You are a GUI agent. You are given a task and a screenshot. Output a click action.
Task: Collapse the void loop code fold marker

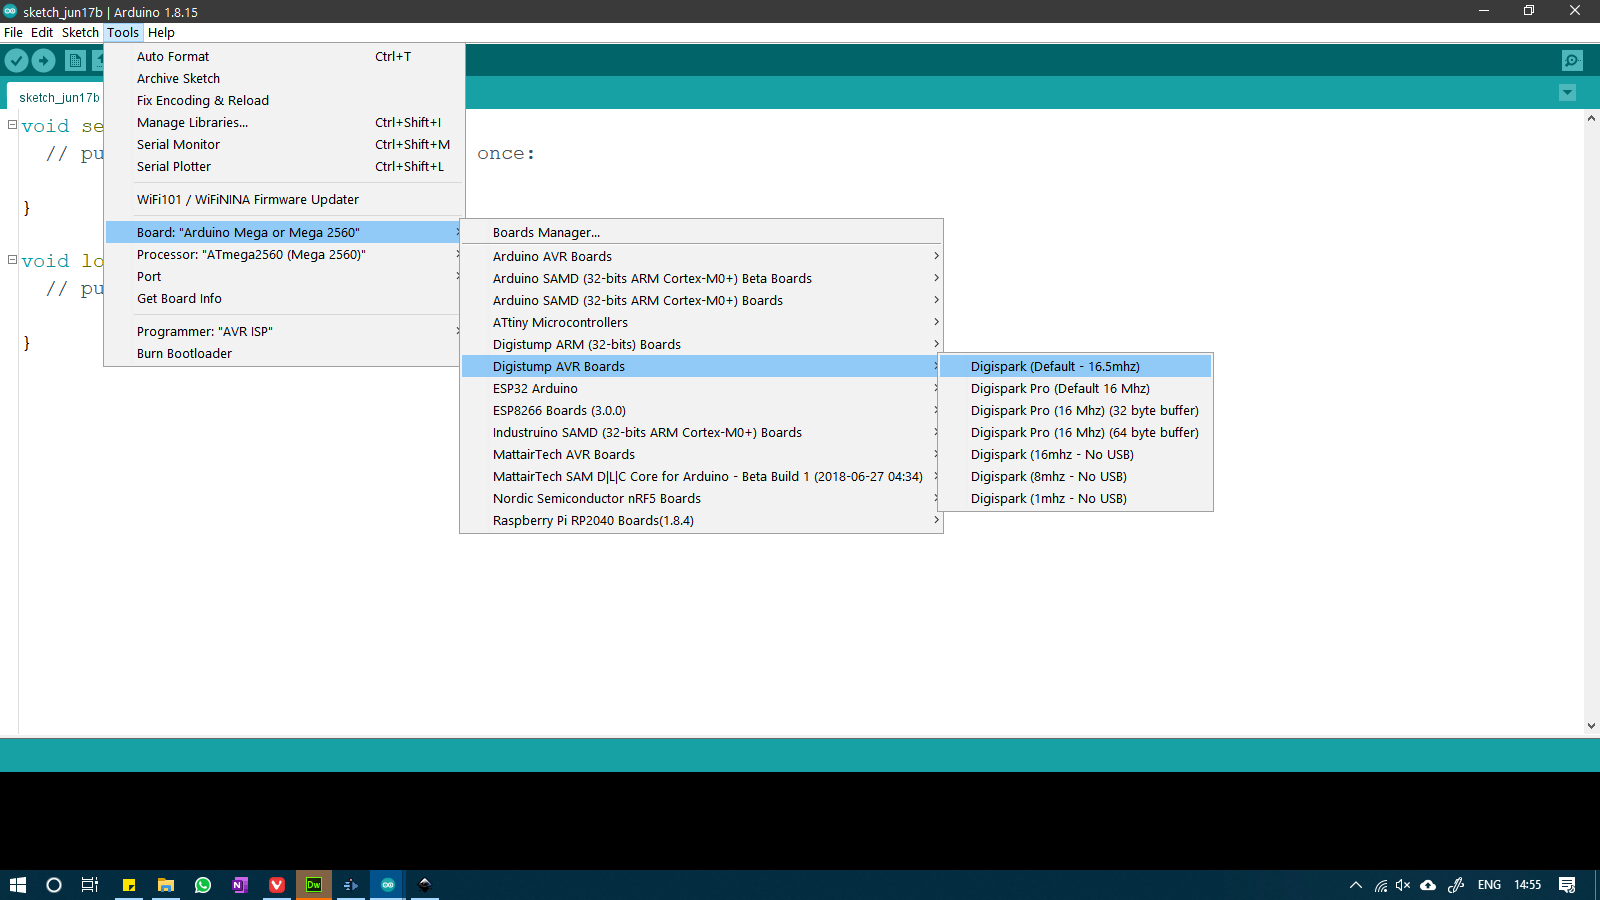[x=12, y=260]
